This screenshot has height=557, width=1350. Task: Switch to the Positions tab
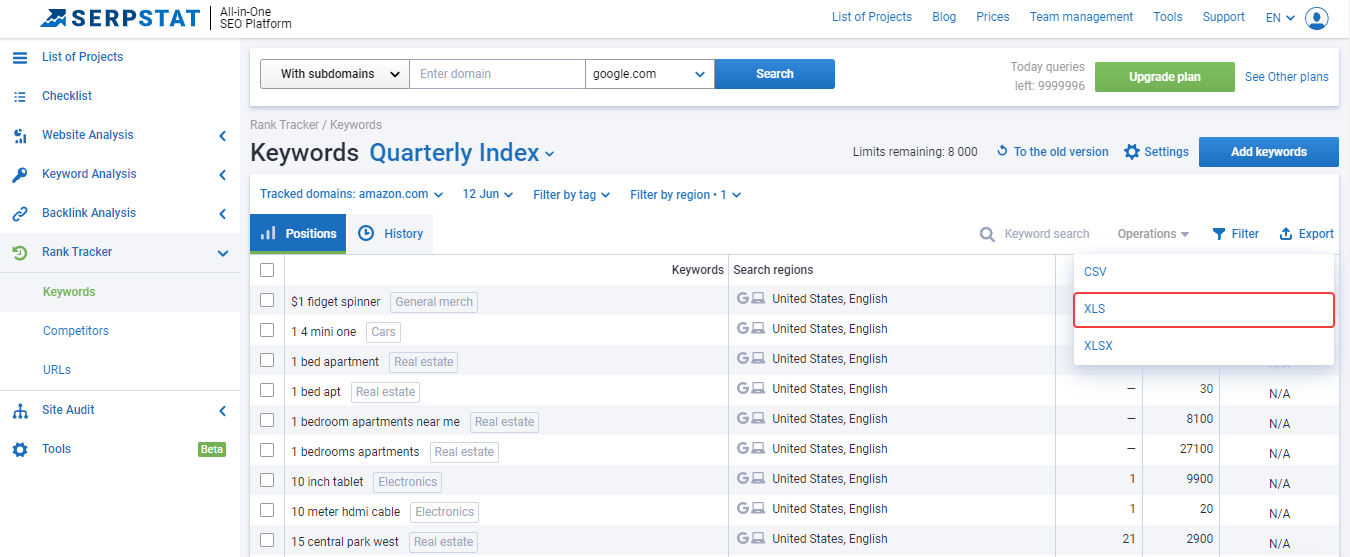[298, 234]
